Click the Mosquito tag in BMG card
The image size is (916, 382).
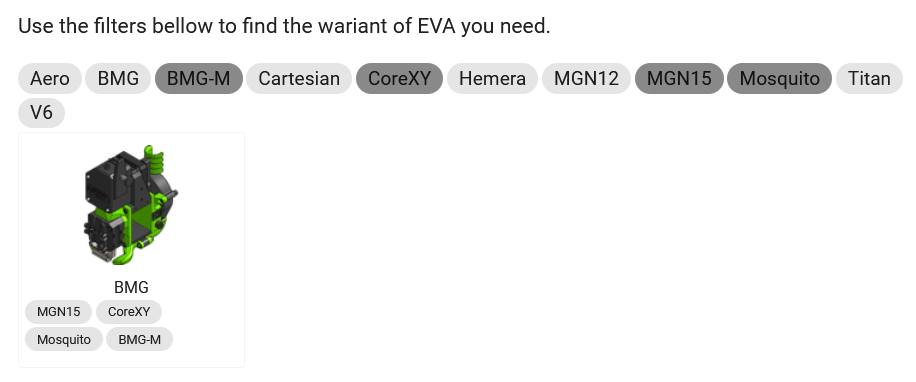click(x=64, y=339)
